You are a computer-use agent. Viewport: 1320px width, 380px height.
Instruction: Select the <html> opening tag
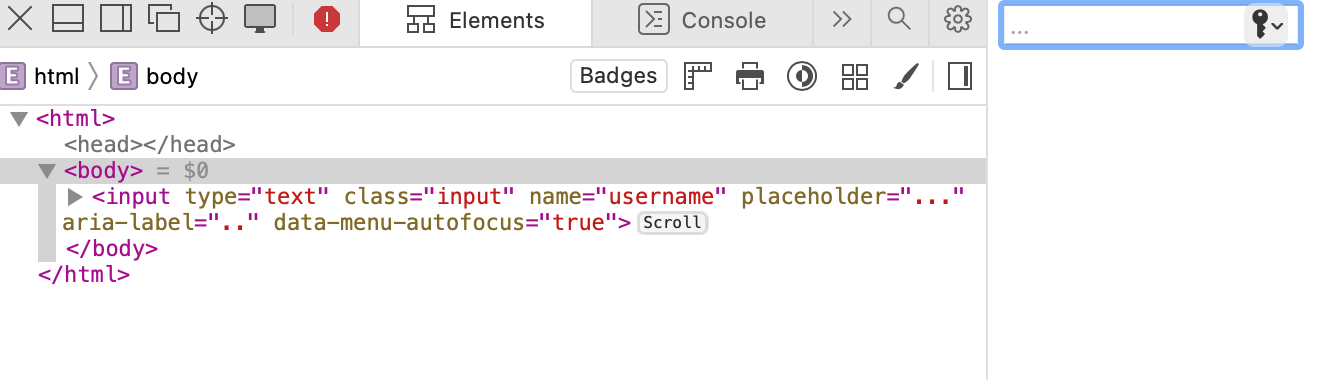pos(76,119)
